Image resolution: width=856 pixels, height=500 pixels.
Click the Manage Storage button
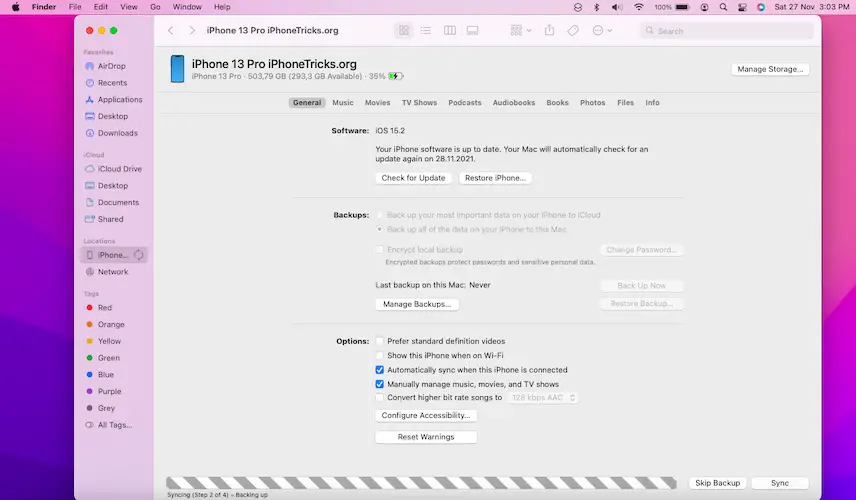(770, 69)
